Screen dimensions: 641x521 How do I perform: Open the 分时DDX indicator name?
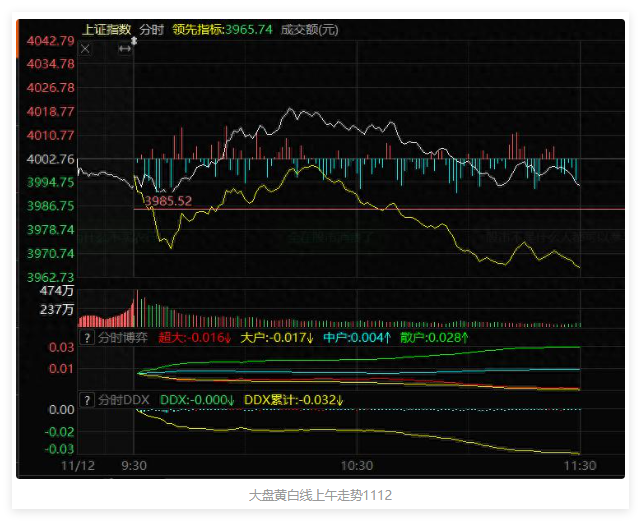click(x=124, y=400)
